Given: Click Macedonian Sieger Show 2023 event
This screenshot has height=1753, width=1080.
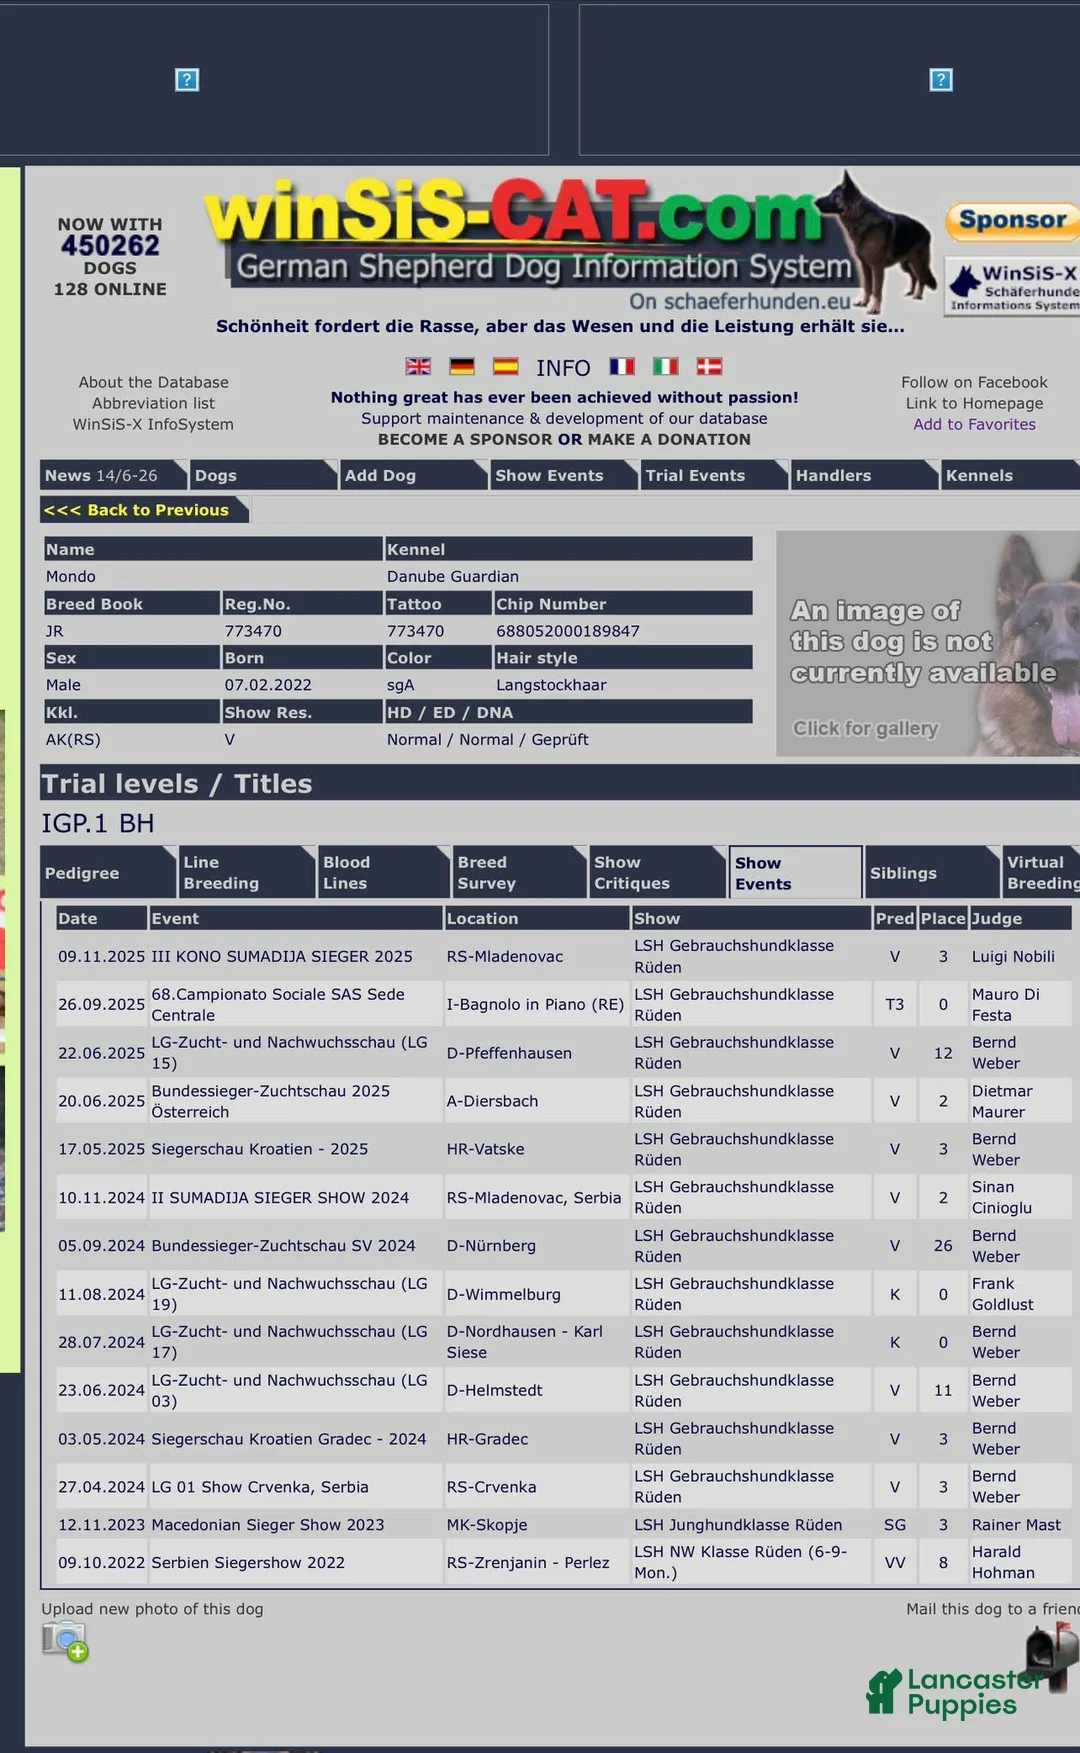Looking at the screenshot, I should pyautogui.click(x=268, y=1525).
